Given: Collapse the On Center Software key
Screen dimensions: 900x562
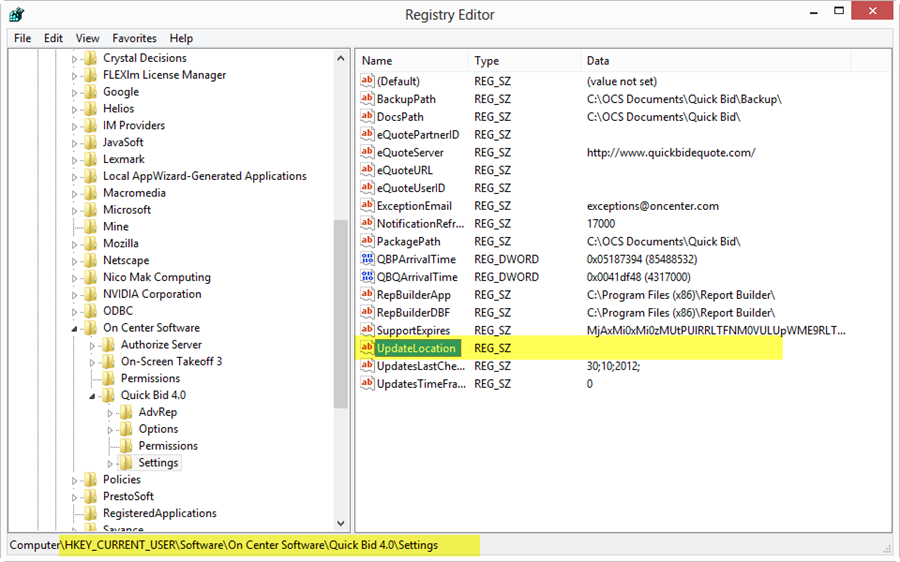Looking at the screenshot, I should (x=74, y=328).
